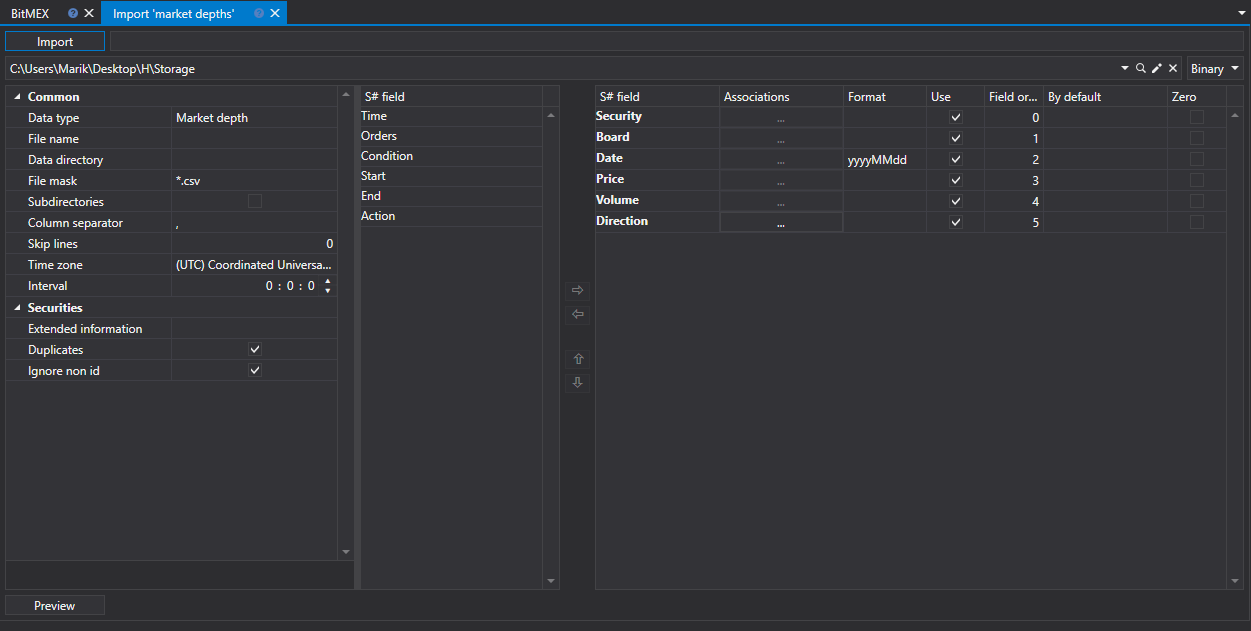Screen dimensions: 1251x631
Task: Select Start in the available fields list
Action: pos(450,176)
